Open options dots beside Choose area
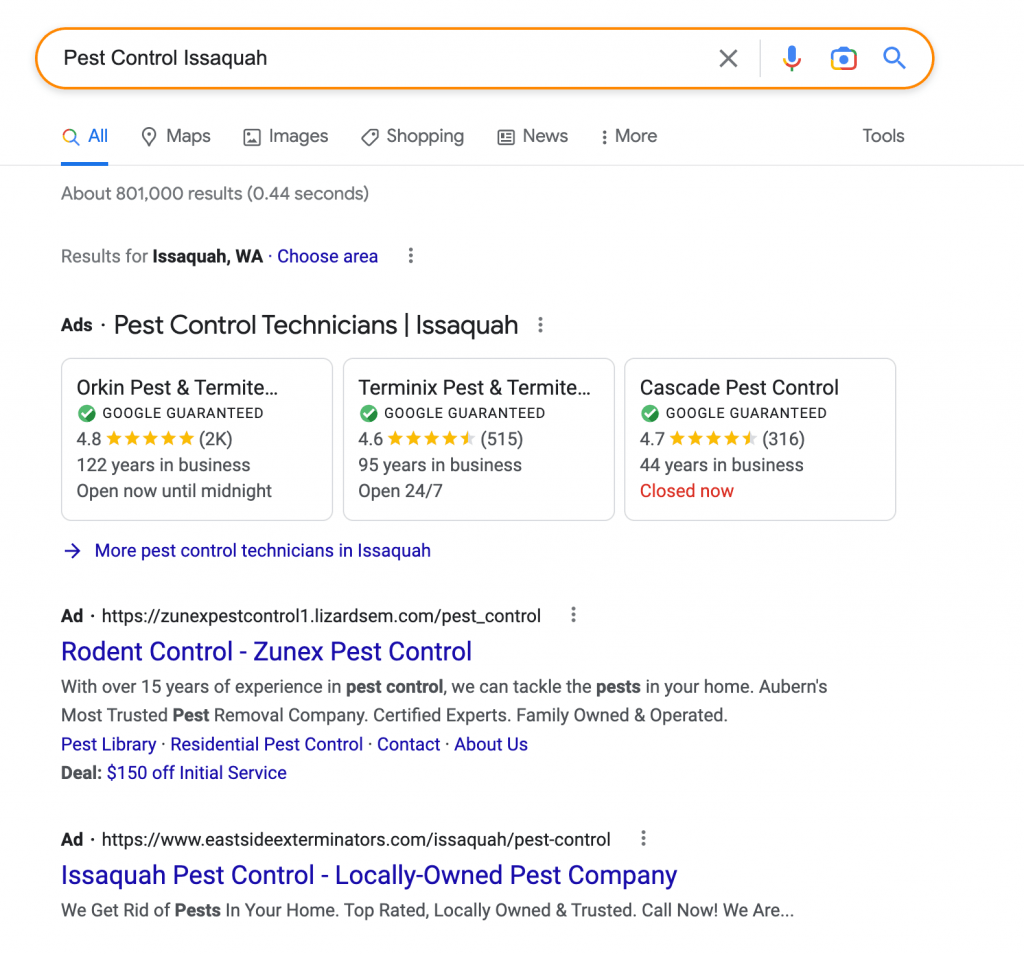Screen dimensions: 1024x954 coord(411,255)
